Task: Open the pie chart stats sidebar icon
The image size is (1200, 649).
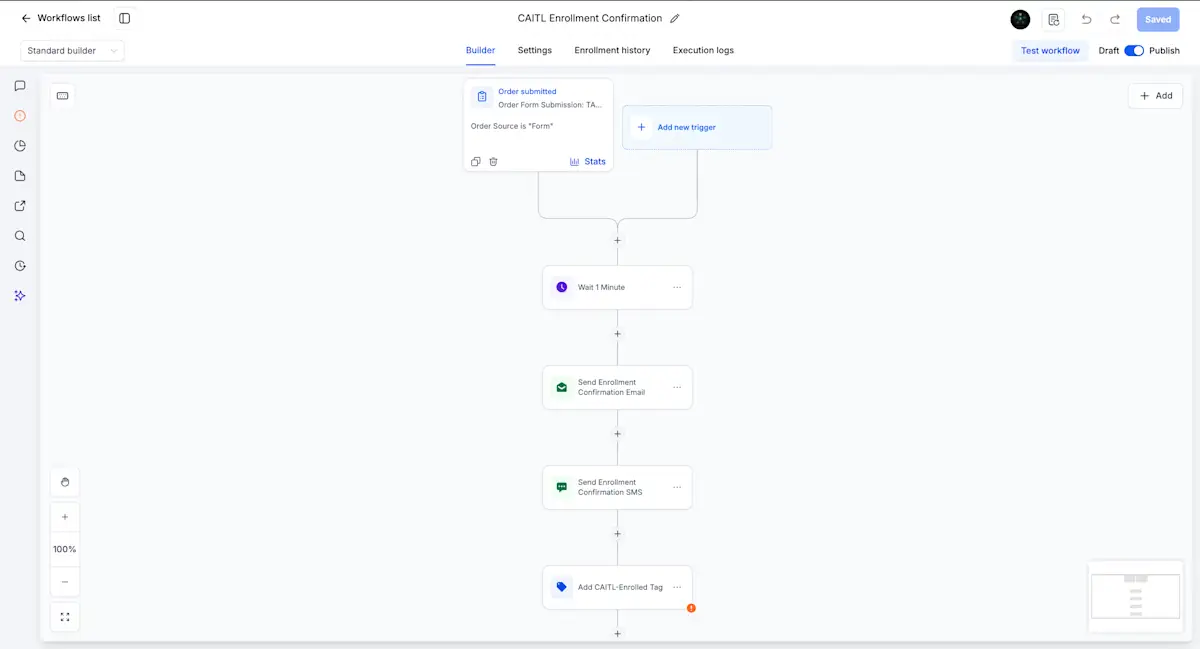Action: point(20,146)
